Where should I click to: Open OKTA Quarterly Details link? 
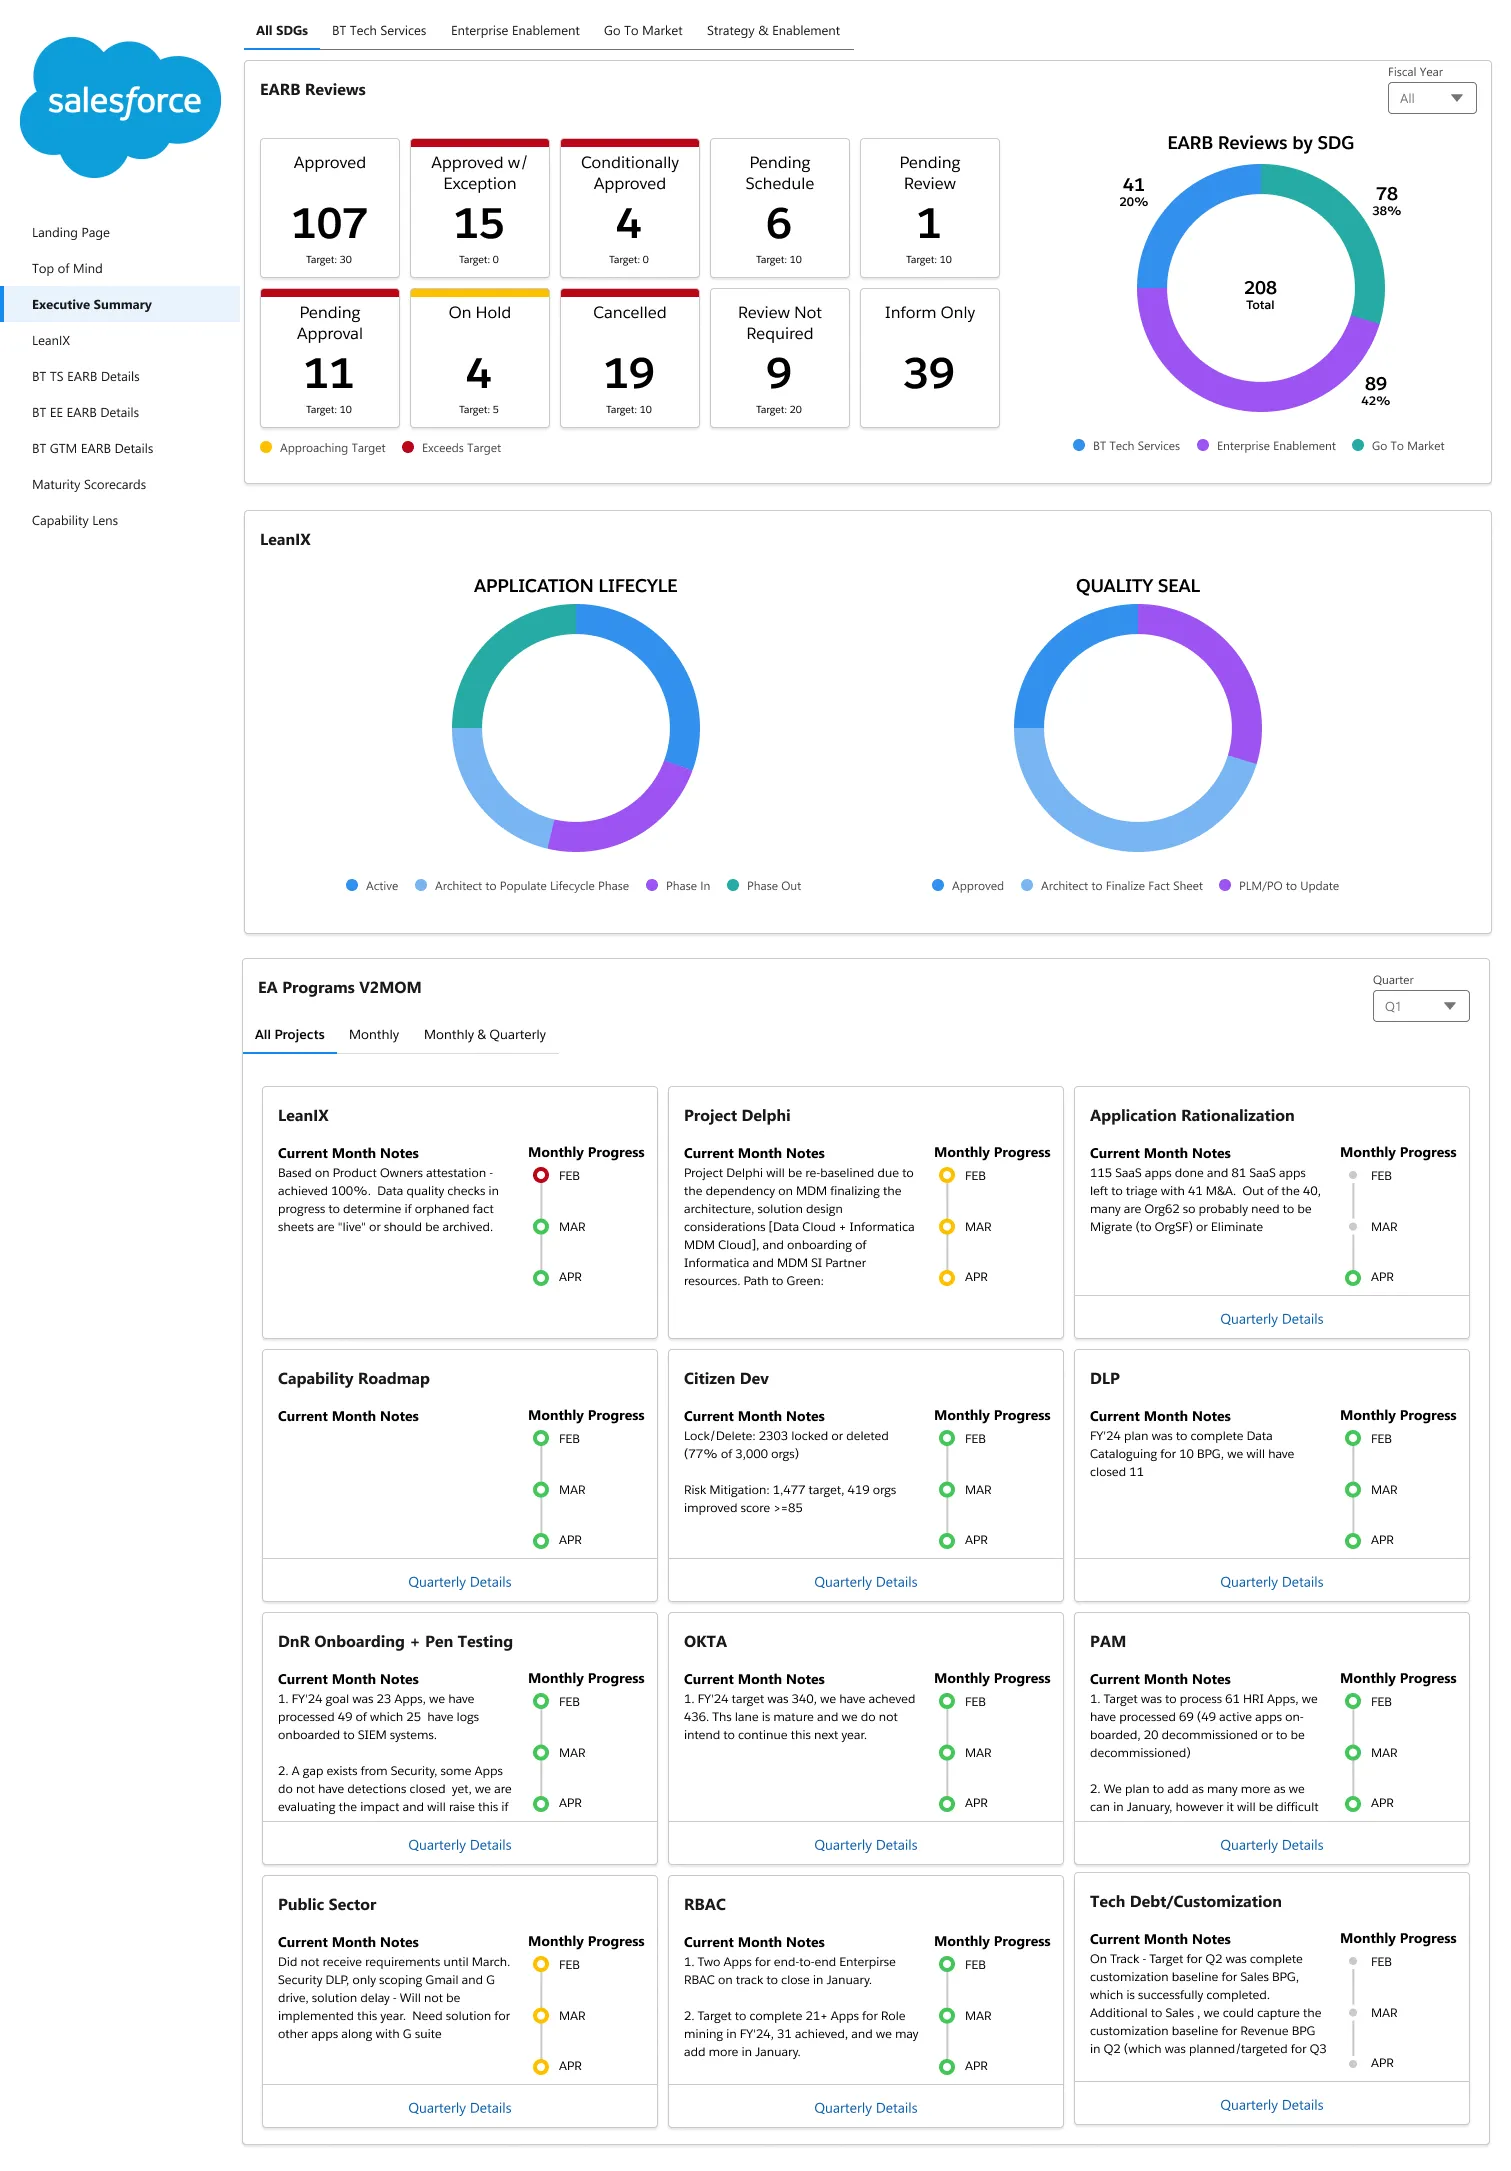coord(865,1846)
